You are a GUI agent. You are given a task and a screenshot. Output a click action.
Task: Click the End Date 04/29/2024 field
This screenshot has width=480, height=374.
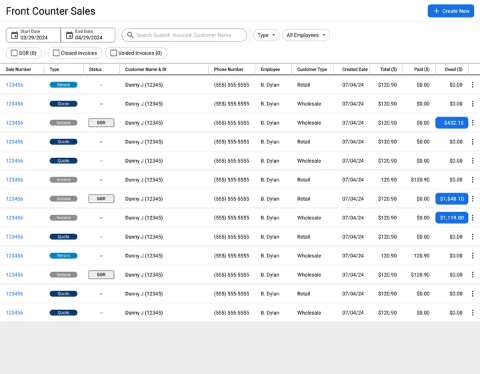pos(88,35)
